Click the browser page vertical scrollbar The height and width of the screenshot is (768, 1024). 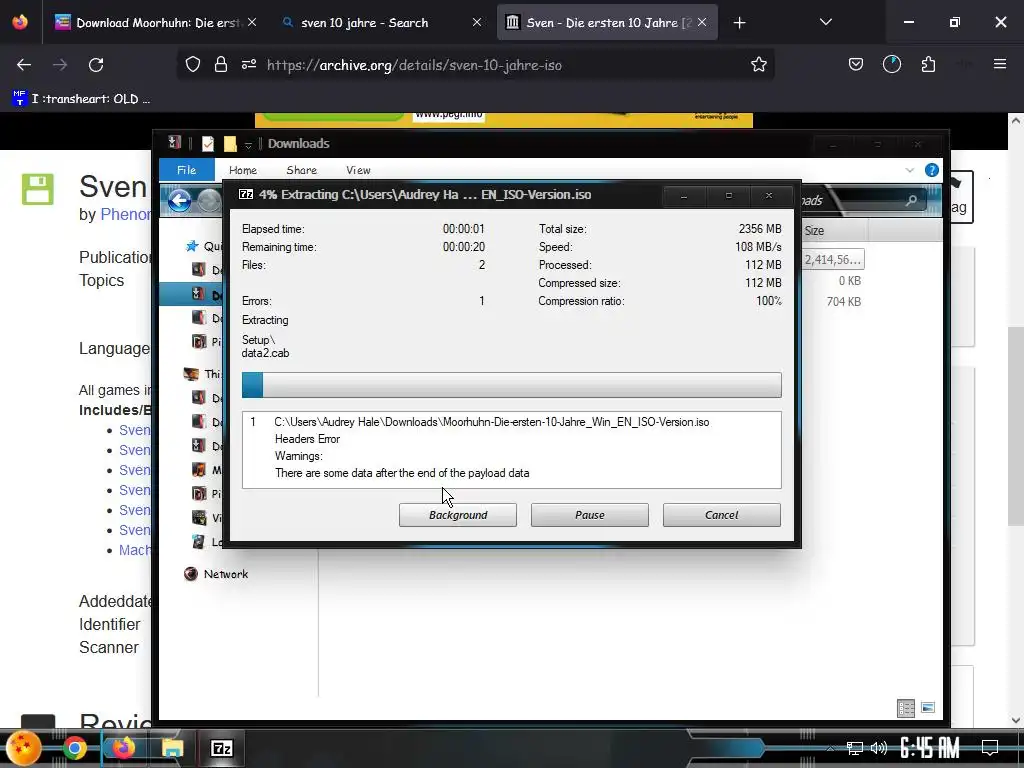click(1016, 424)
